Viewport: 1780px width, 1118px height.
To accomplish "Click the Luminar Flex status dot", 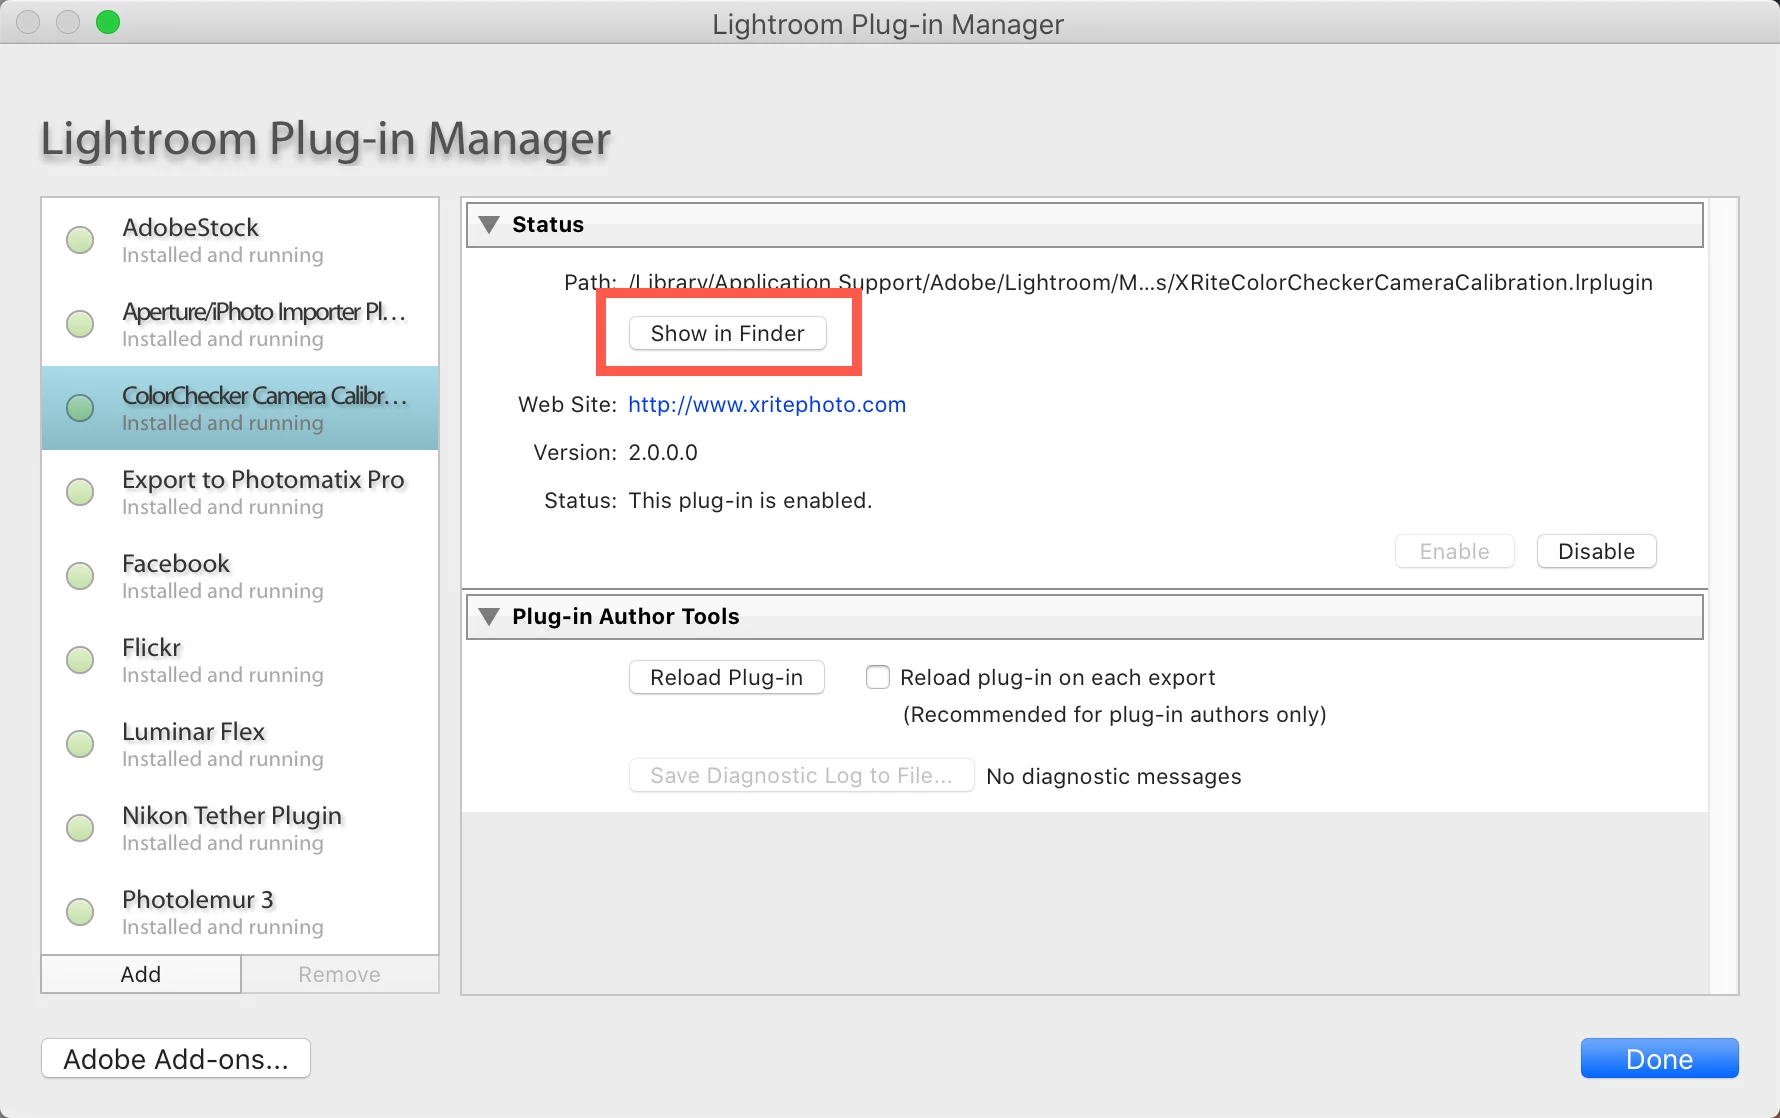I will coord(80,744).
